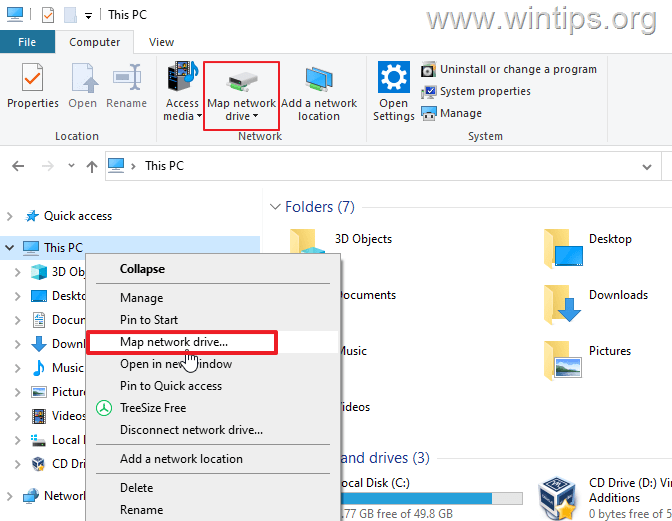The image size is (672, 521).
Task: Click the Videos film icon in sidebar
Action: click(x=39, y=416)
